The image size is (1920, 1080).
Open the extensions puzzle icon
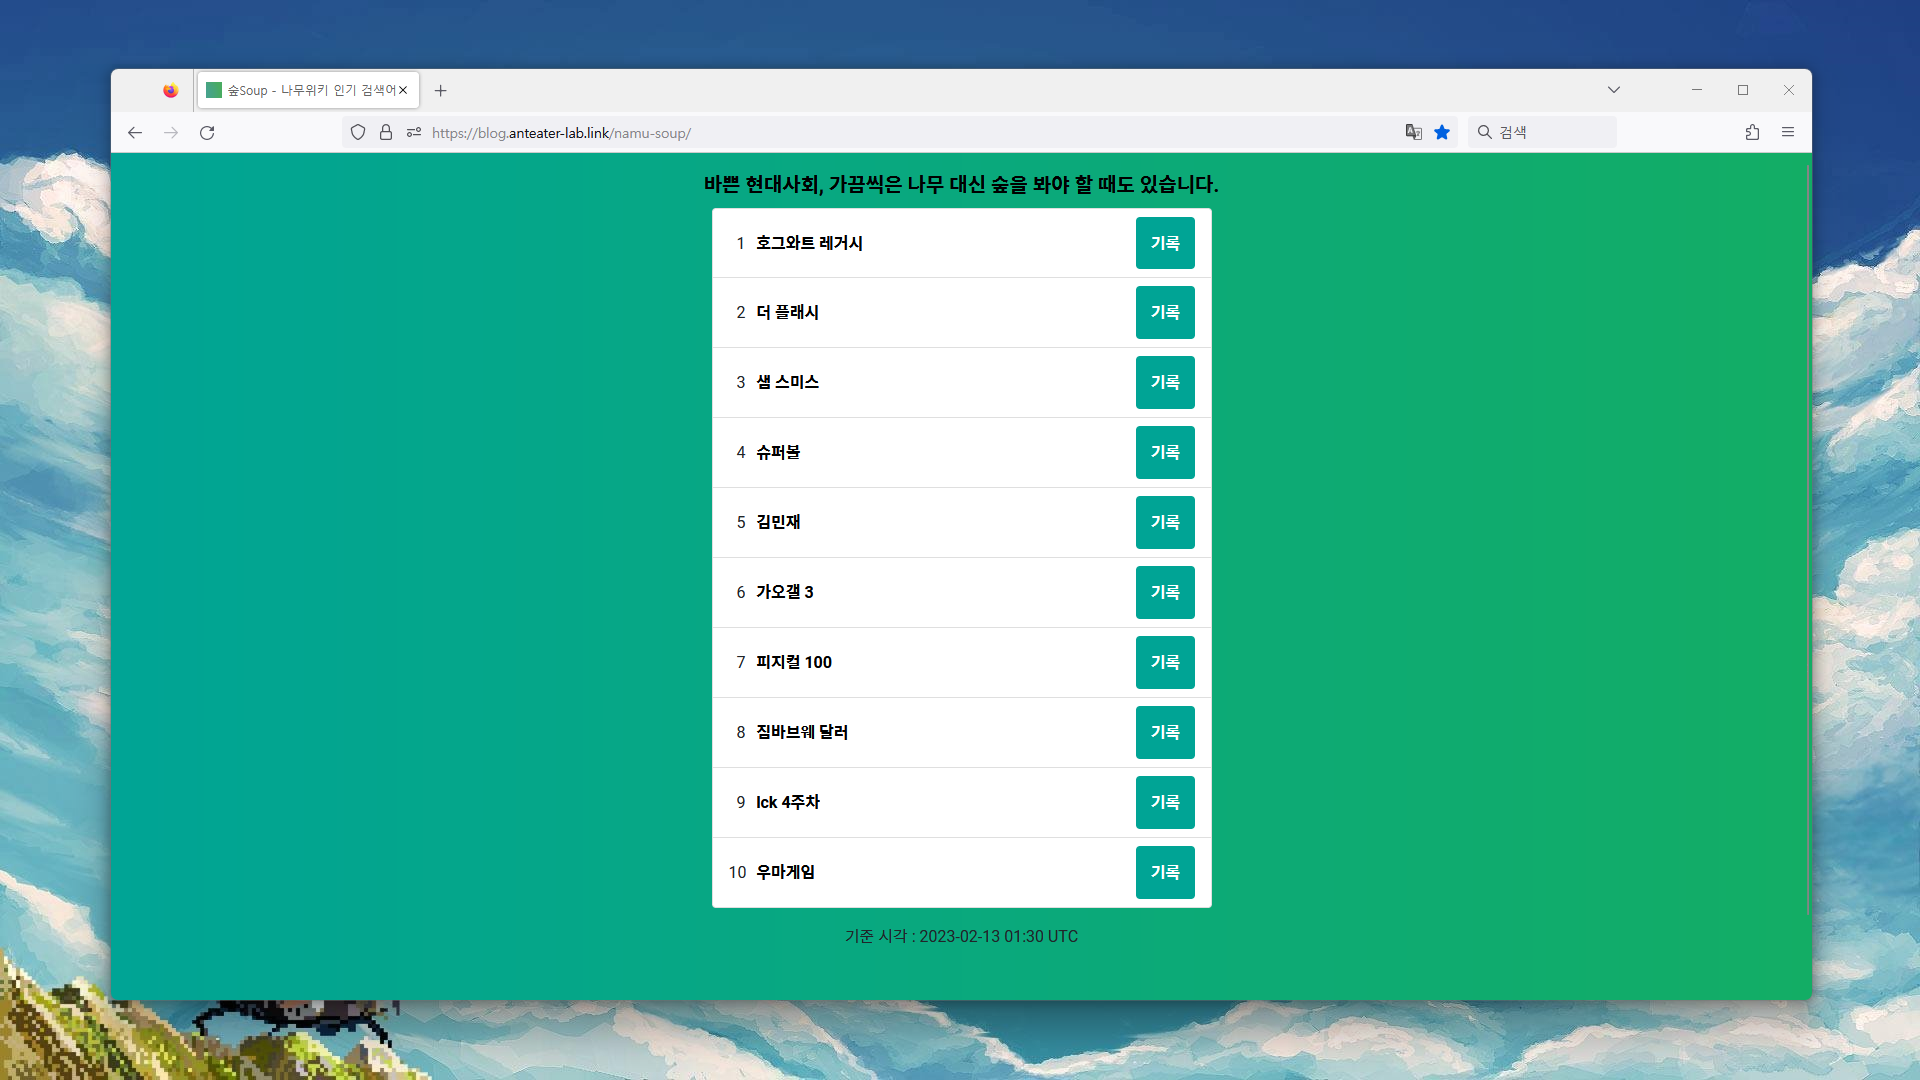(1752, 132)
